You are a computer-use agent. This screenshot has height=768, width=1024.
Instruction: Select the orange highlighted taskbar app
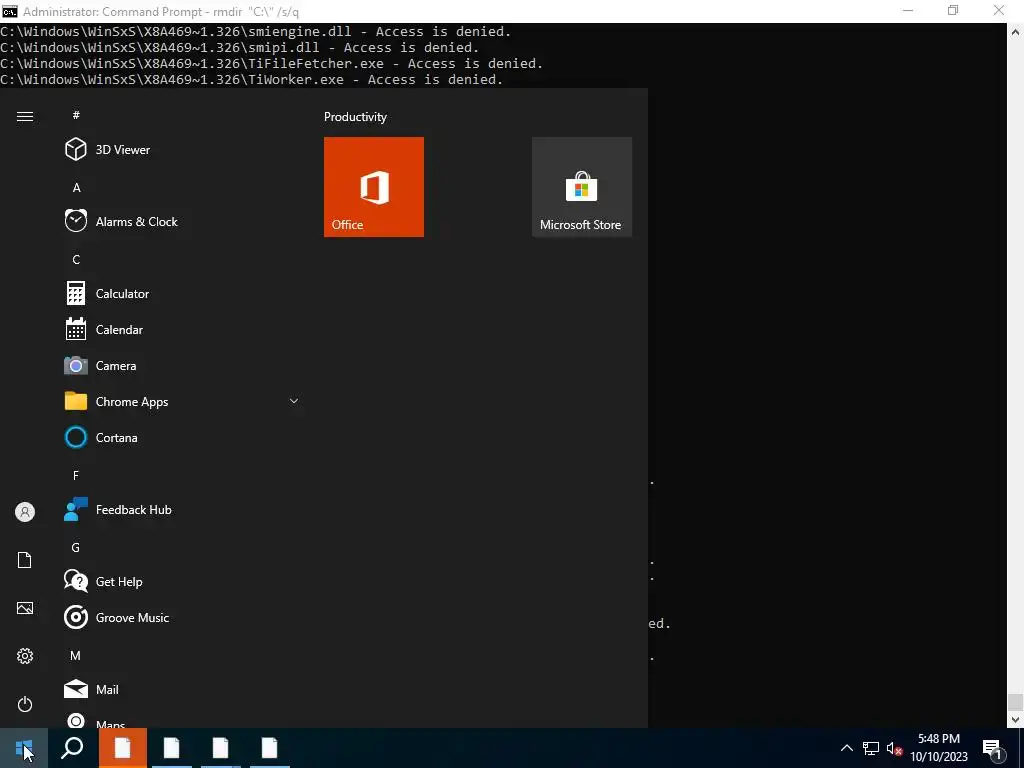pos(123,748)
